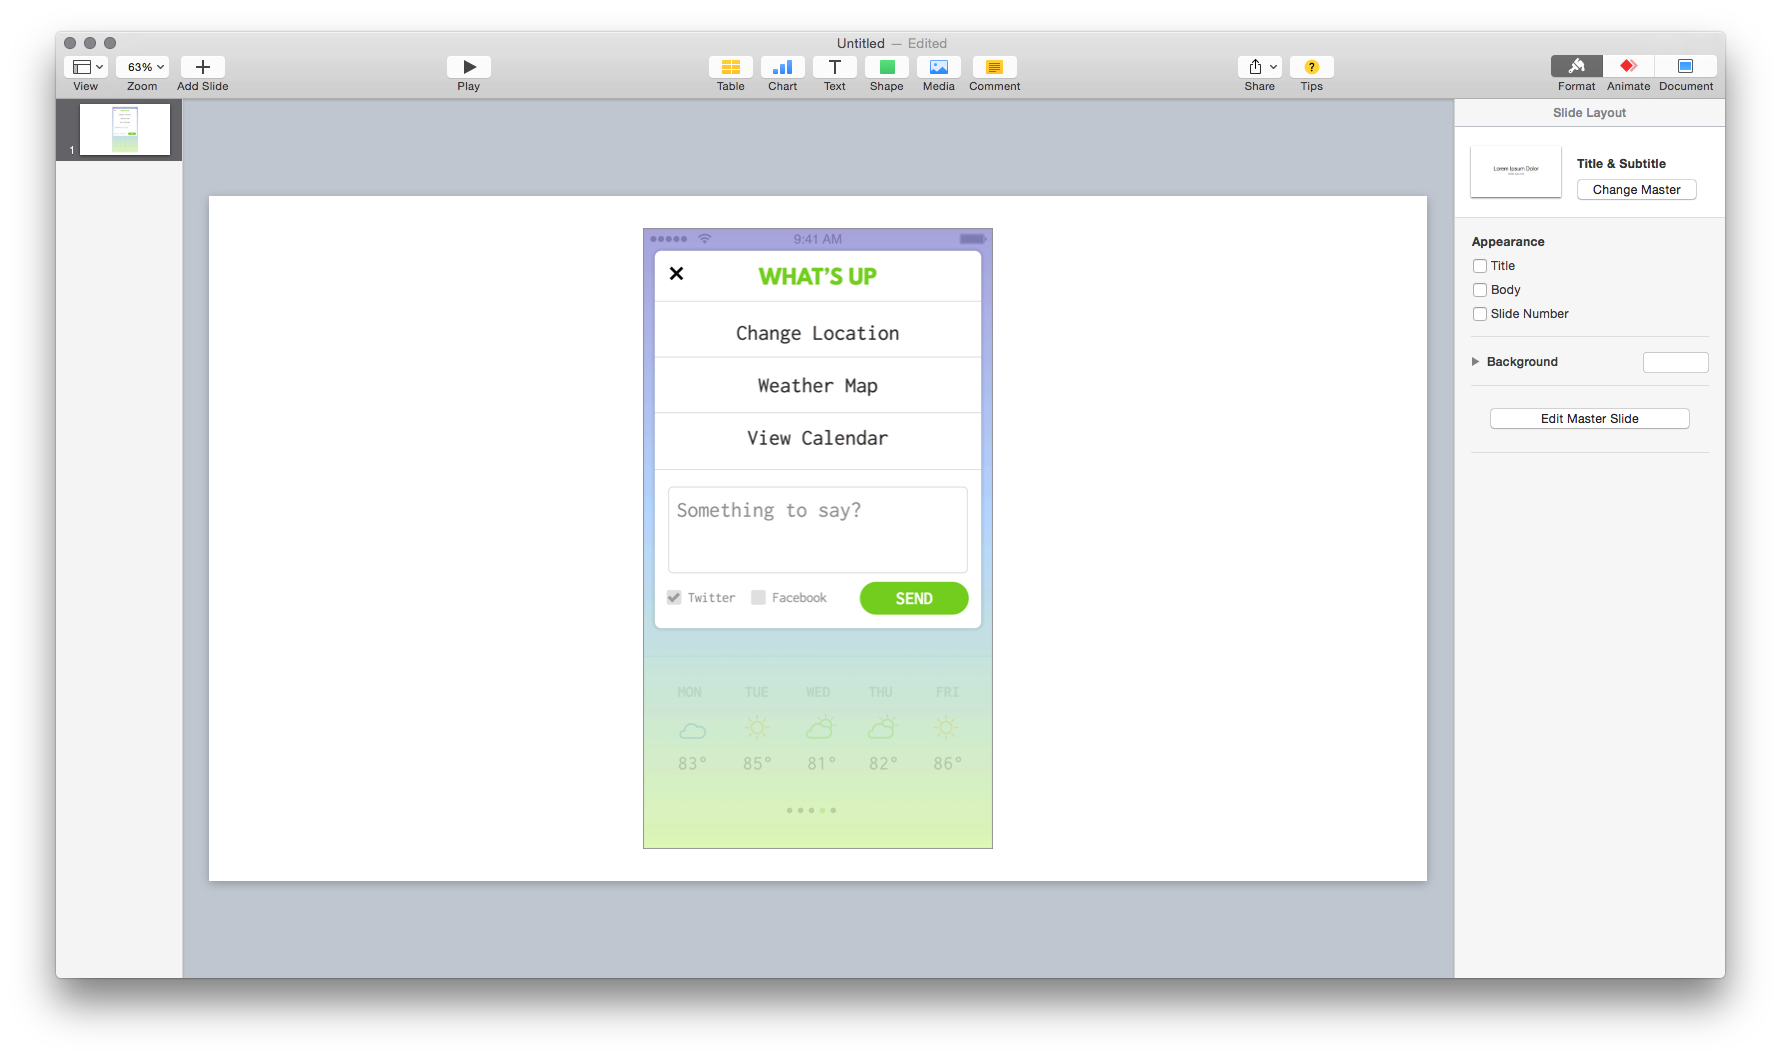
Task: Click the Something to say text field
Action: 817,529
